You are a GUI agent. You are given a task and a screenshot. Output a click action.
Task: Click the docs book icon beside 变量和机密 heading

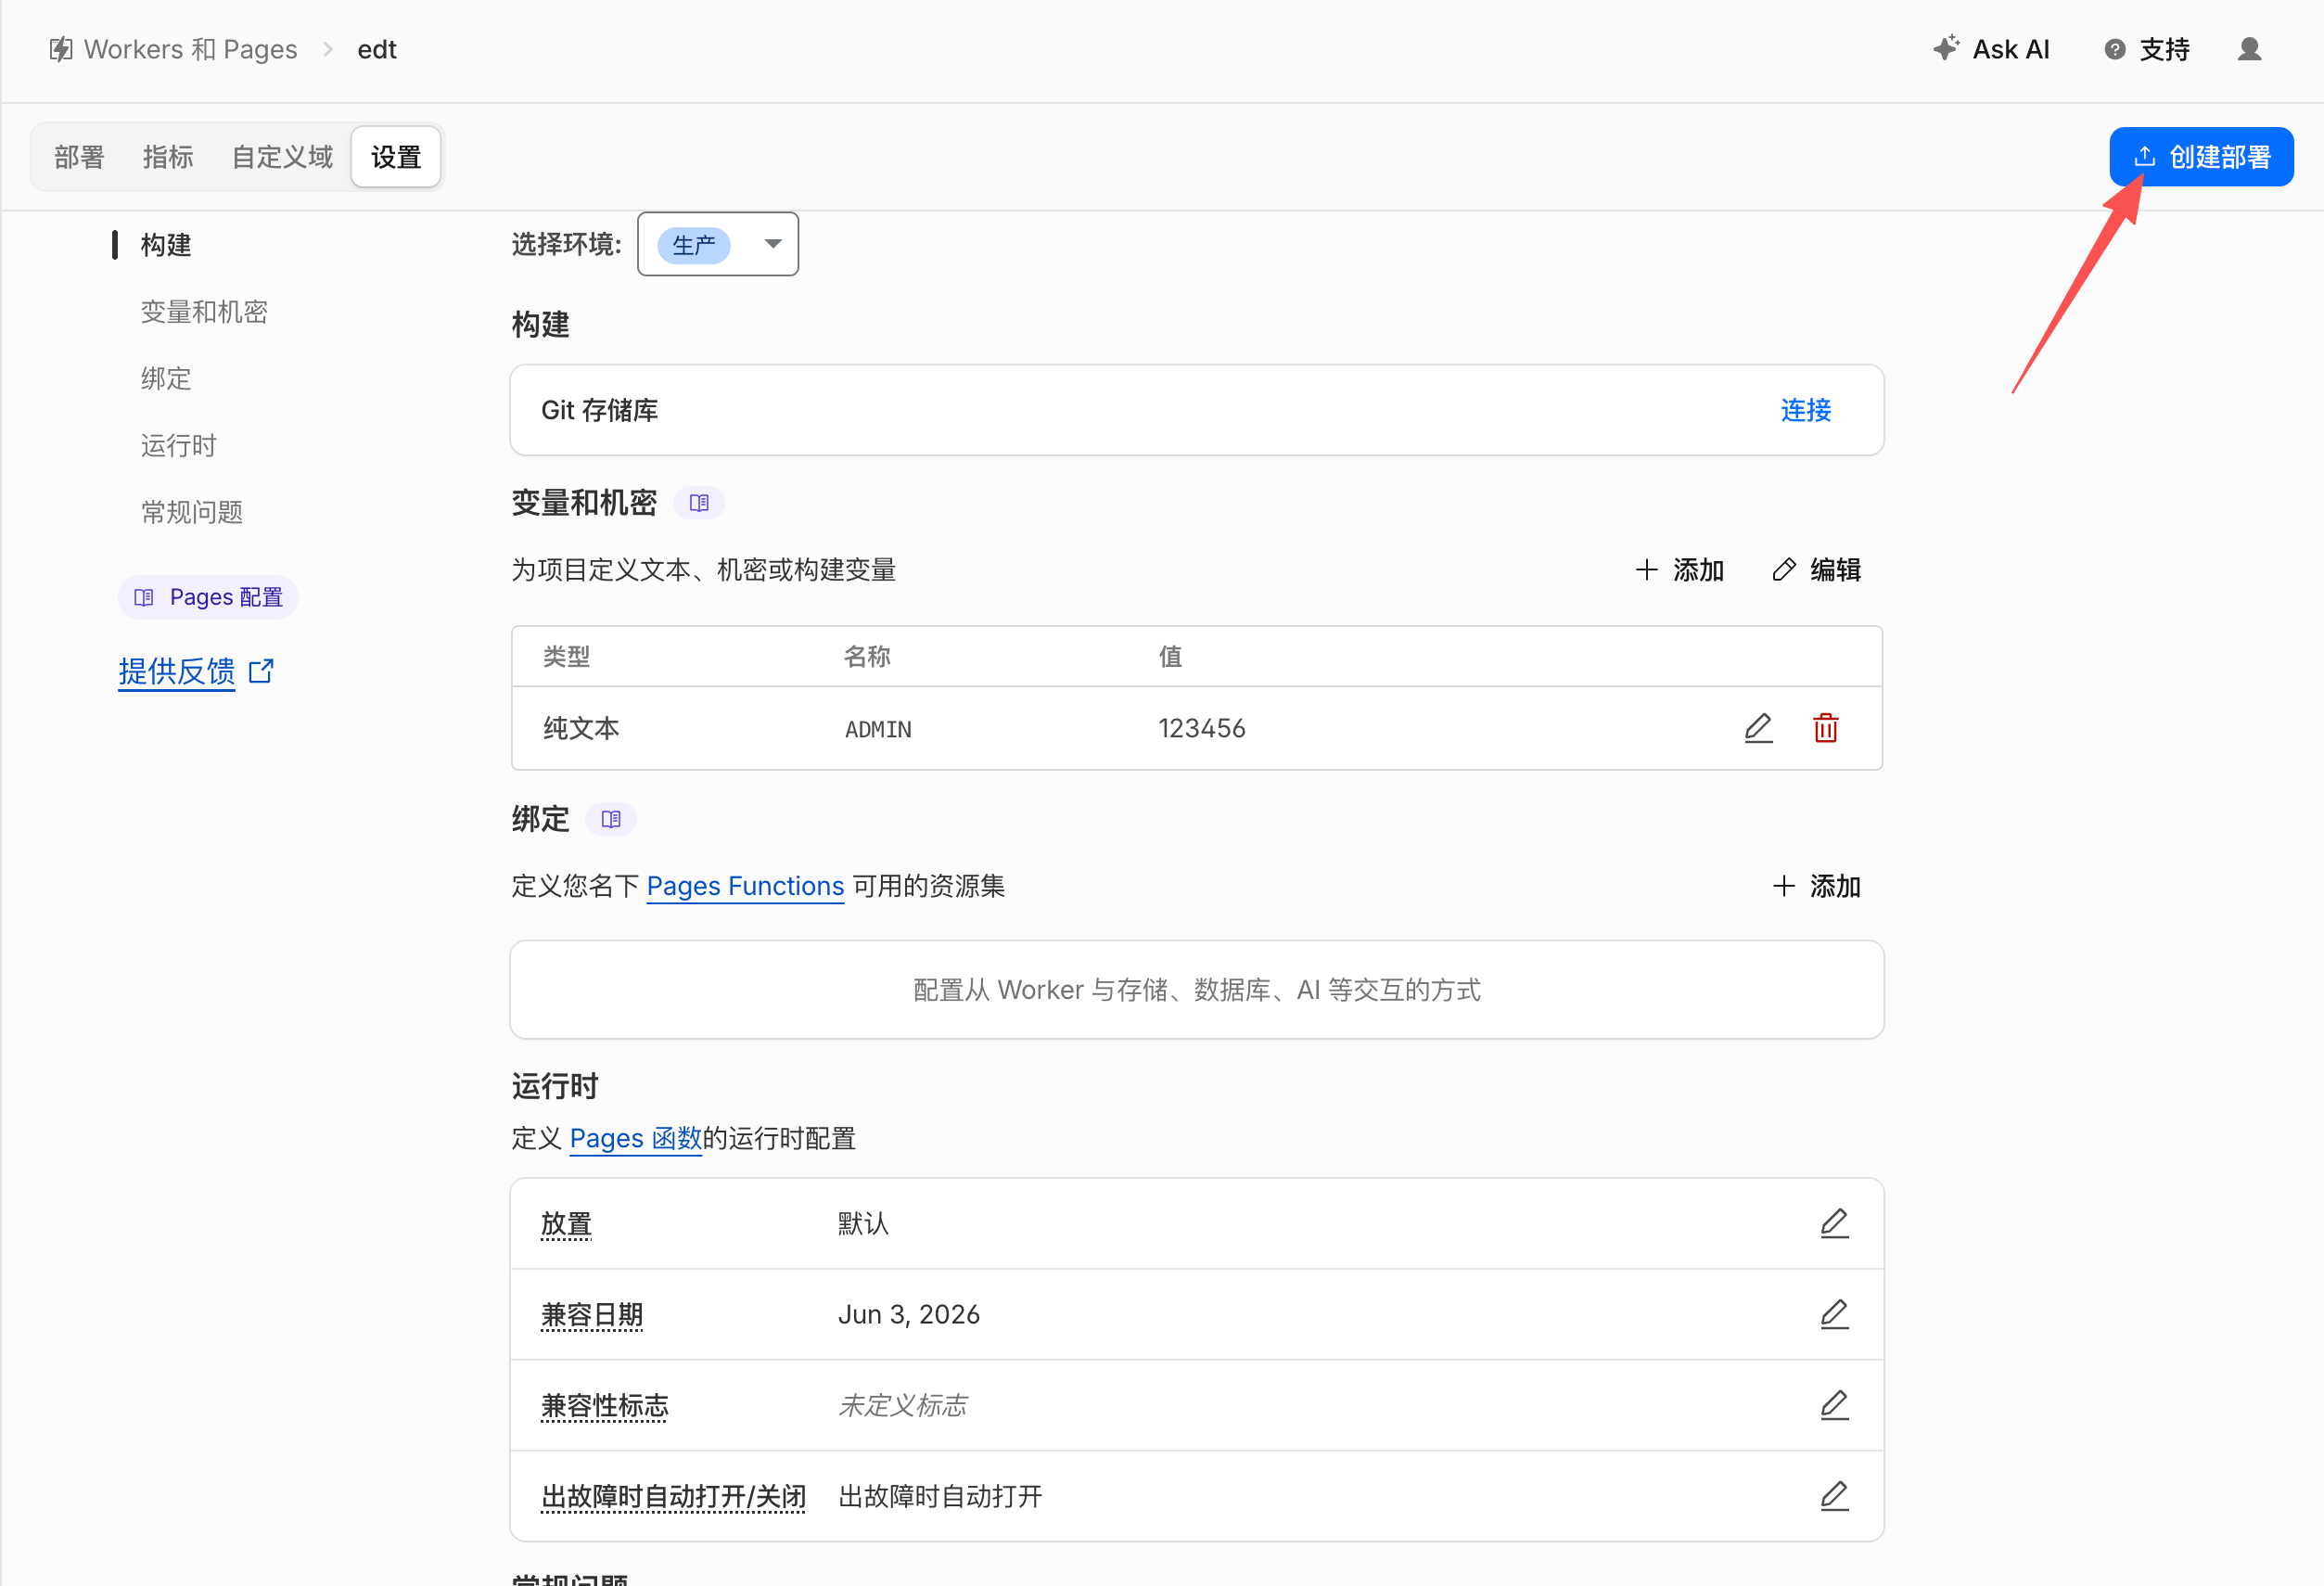pyautogui.click(x=699, y=503)
